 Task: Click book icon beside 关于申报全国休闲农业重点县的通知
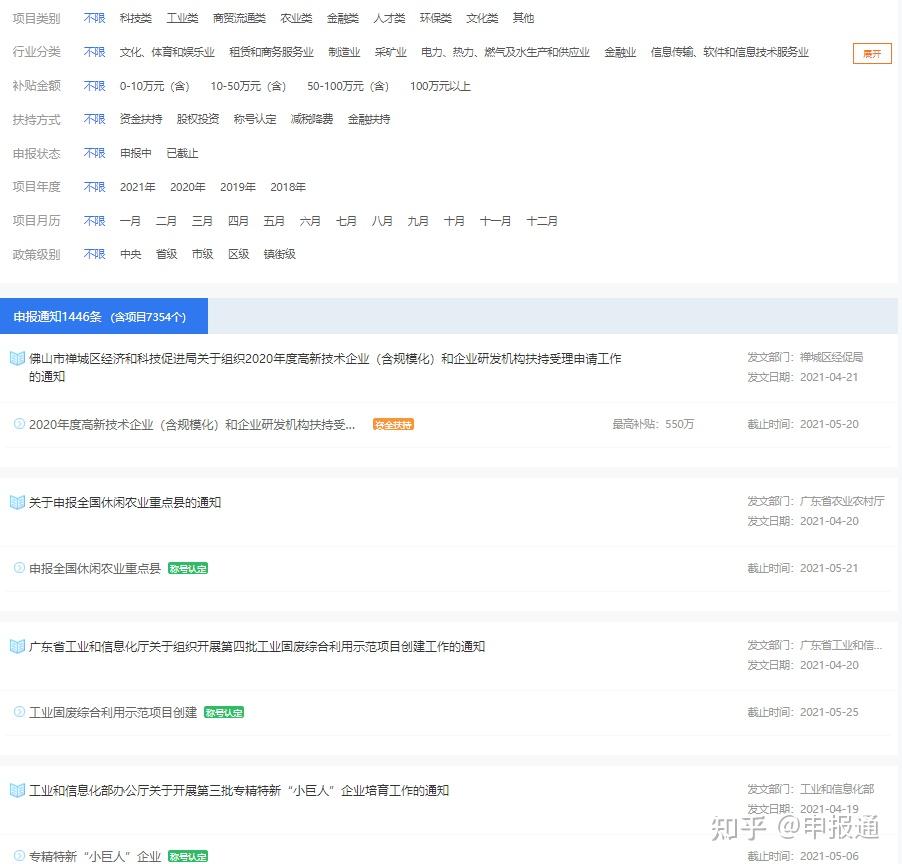coord(17,502)
